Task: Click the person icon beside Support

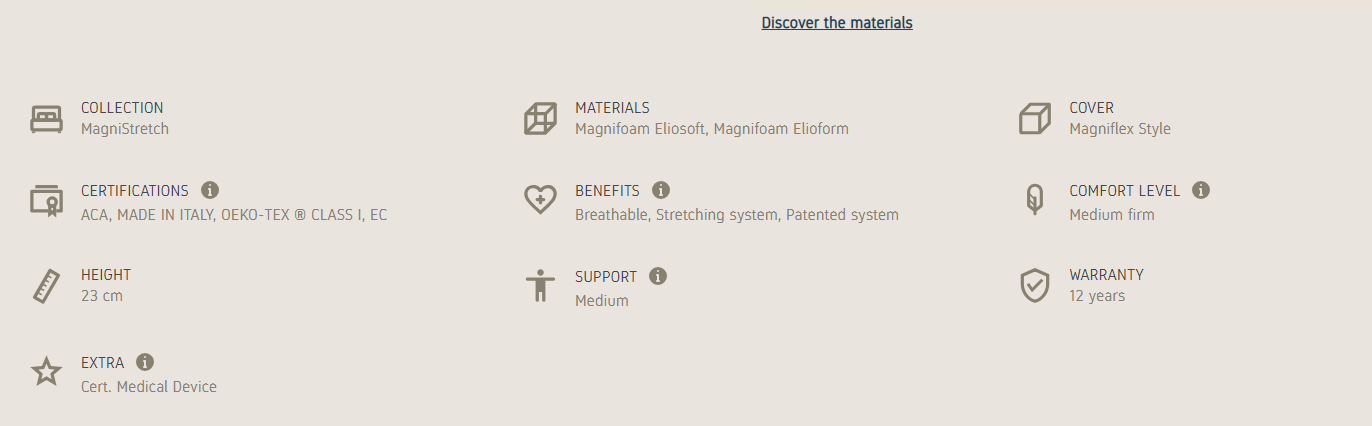Action: pyautogui.click(x=540, y=286)
